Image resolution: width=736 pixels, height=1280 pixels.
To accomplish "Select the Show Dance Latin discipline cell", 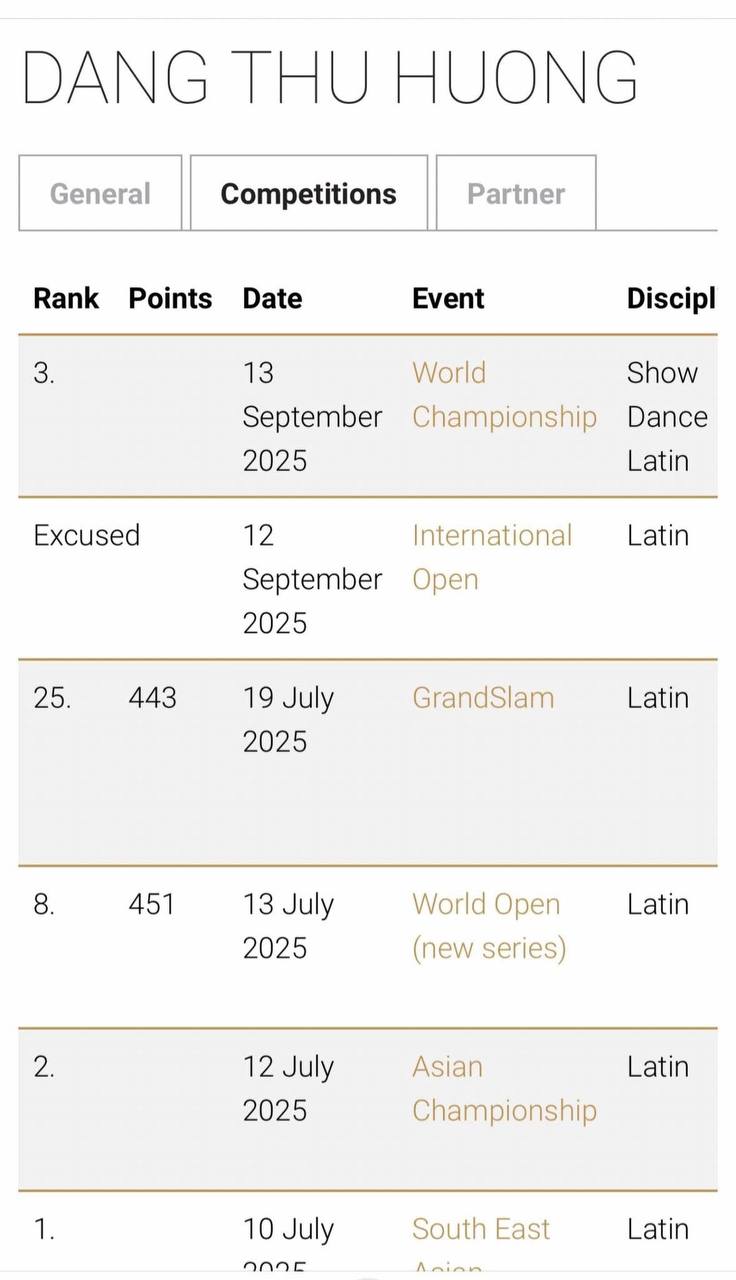I will point(667,416).
